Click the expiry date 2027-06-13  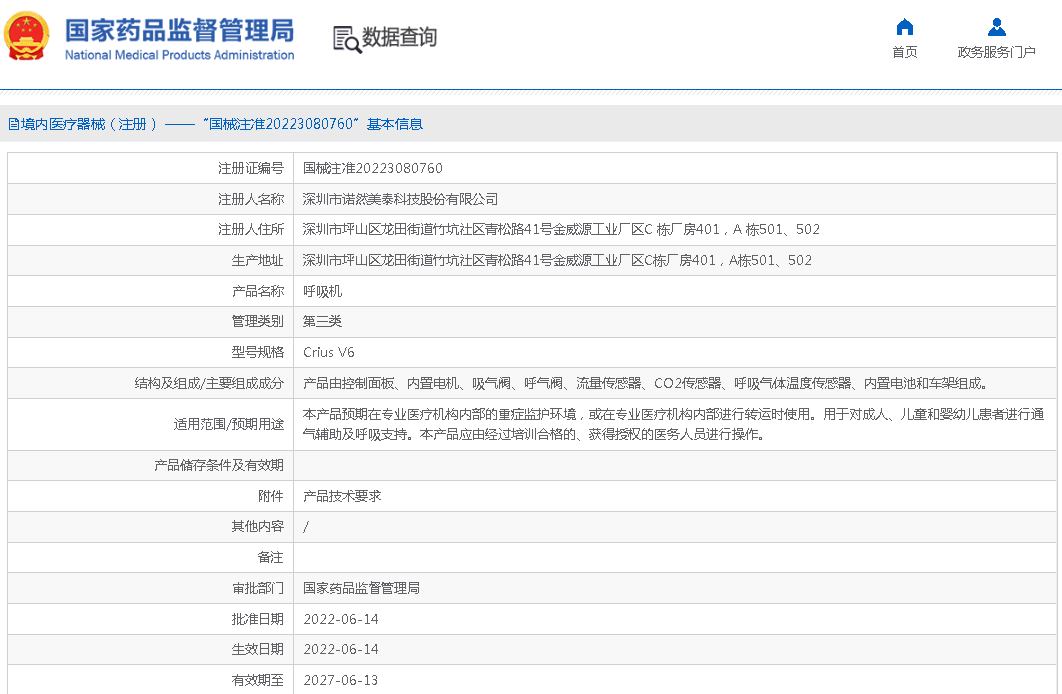(340, 680)
